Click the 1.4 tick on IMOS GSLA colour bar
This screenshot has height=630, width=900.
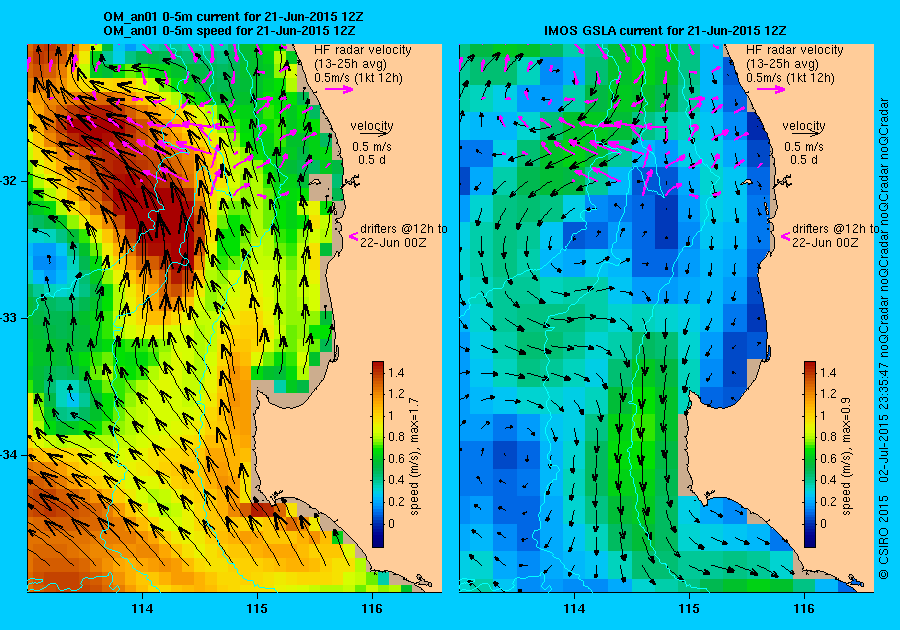pyautogui.click(x=828, y=372)
